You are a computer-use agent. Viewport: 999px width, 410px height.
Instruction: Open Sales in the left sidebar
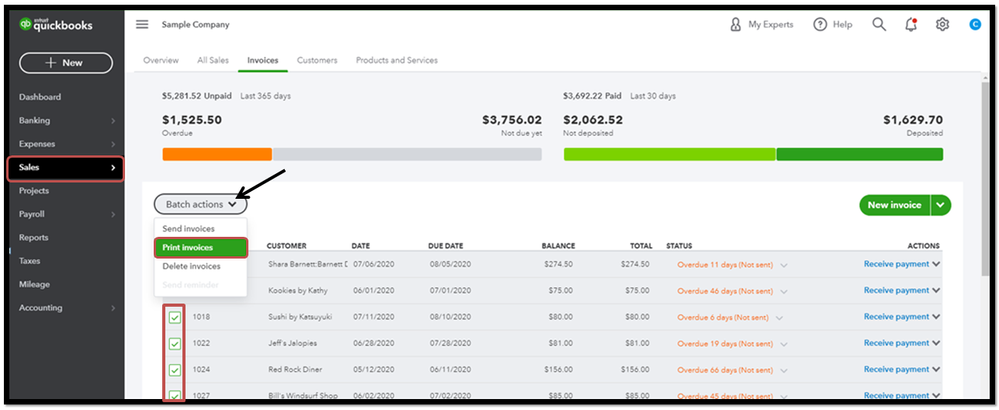66,168
